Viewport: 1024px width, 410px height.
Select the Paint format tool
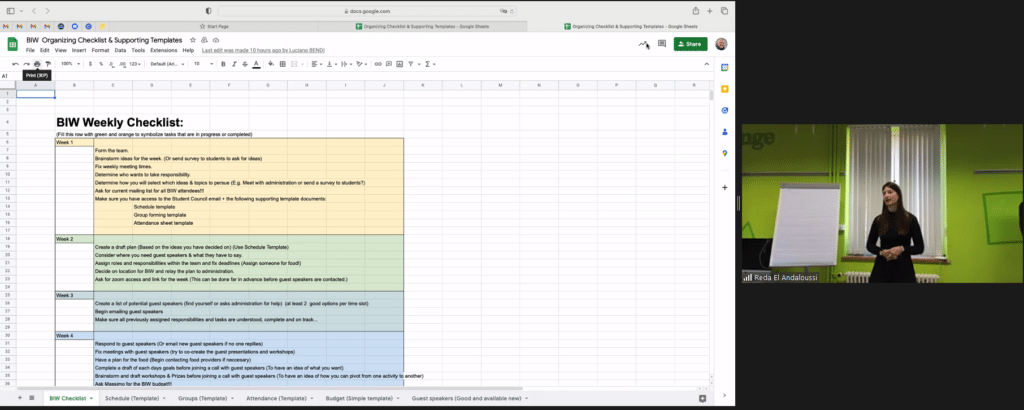pyautogui.click(x=48, y=63)
